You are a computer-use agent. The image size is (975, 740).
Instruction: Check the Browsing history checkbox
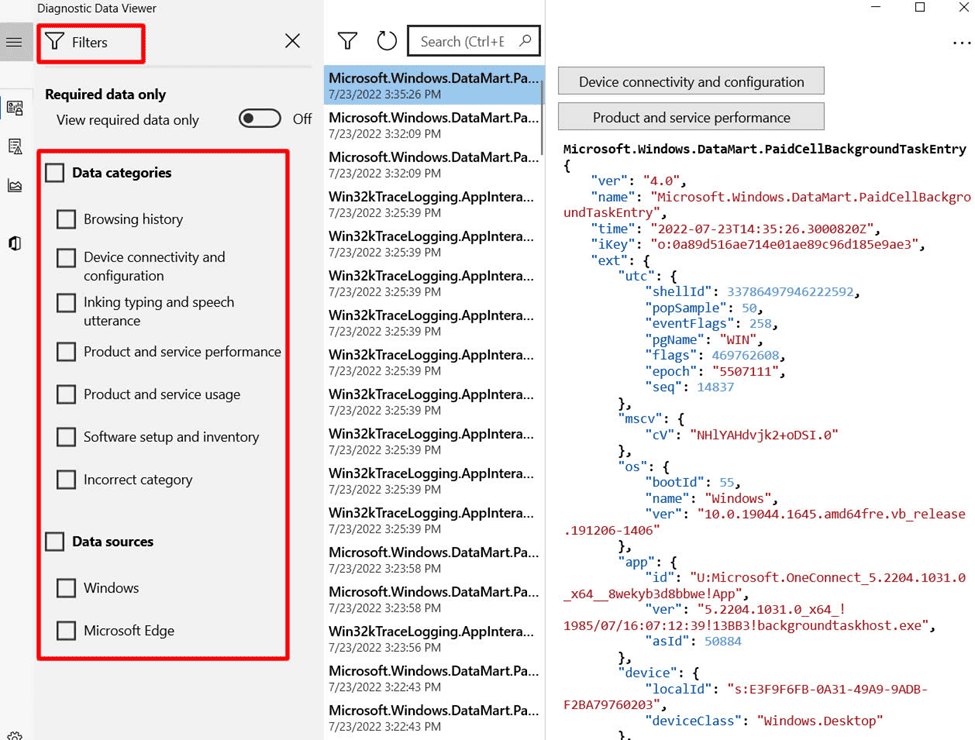pyautogui.click(x=66, y=219)
